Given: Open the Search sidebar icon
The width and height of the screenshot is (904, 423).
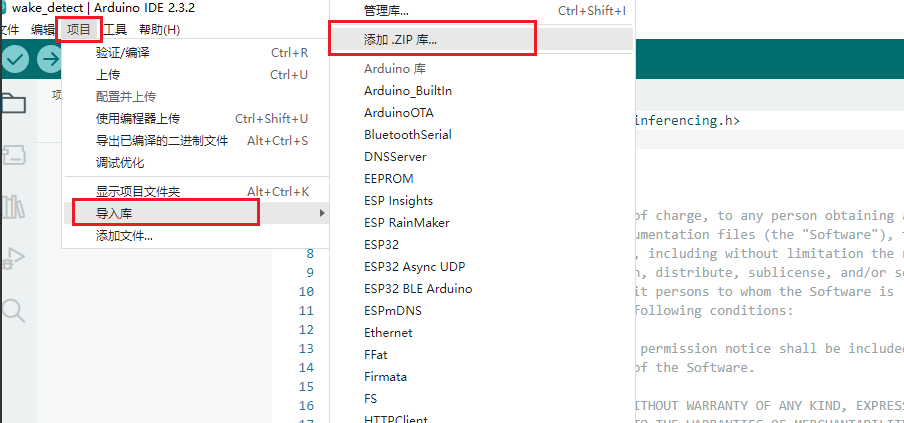Looking at the screenshot, I should [x=14, y=310].
